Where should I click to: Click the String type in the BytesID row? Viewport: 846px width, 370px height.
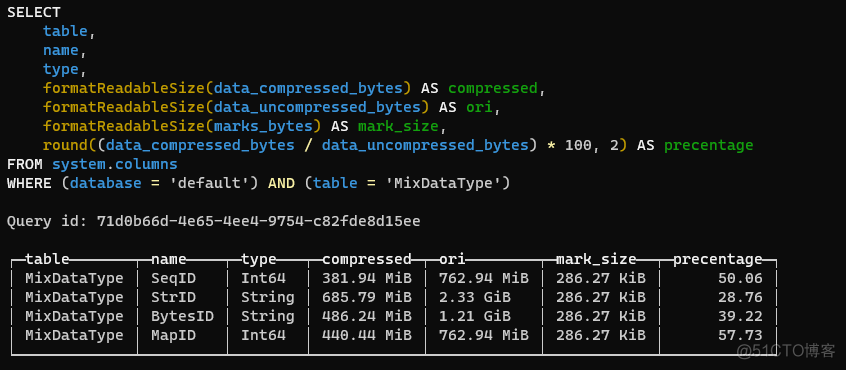tap(268, 316)
